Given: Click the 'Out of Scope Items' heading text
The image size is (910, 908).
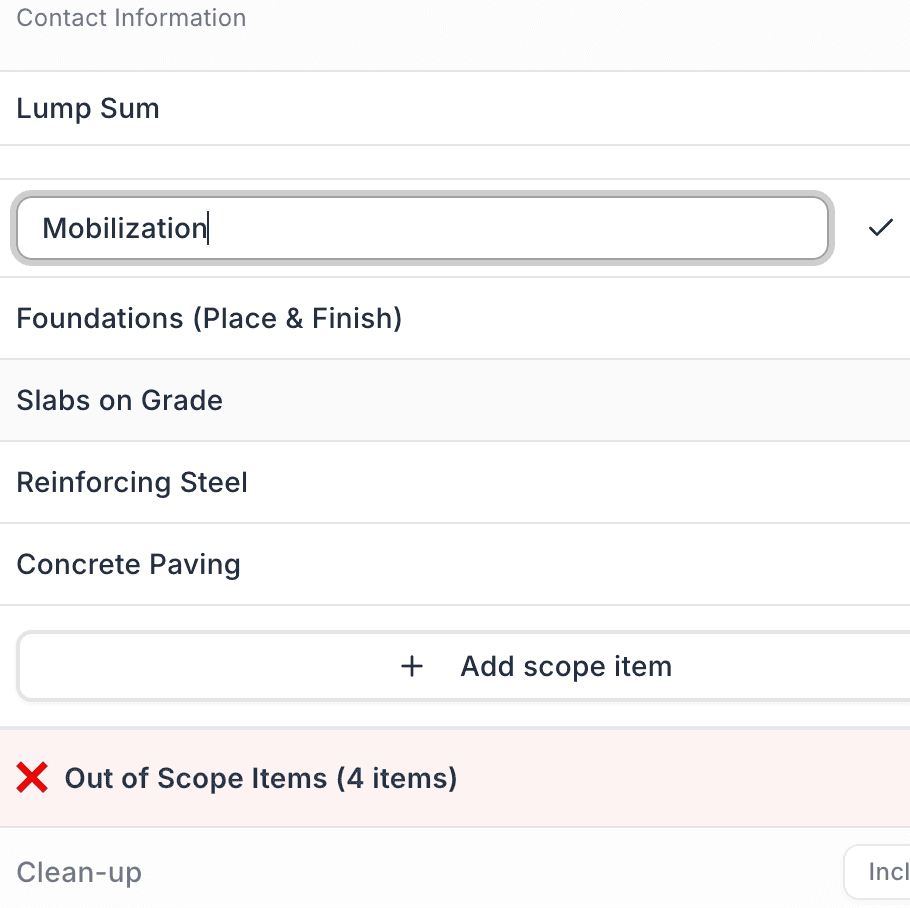Looking at the screenshot, I should click(x=196, y=778).
